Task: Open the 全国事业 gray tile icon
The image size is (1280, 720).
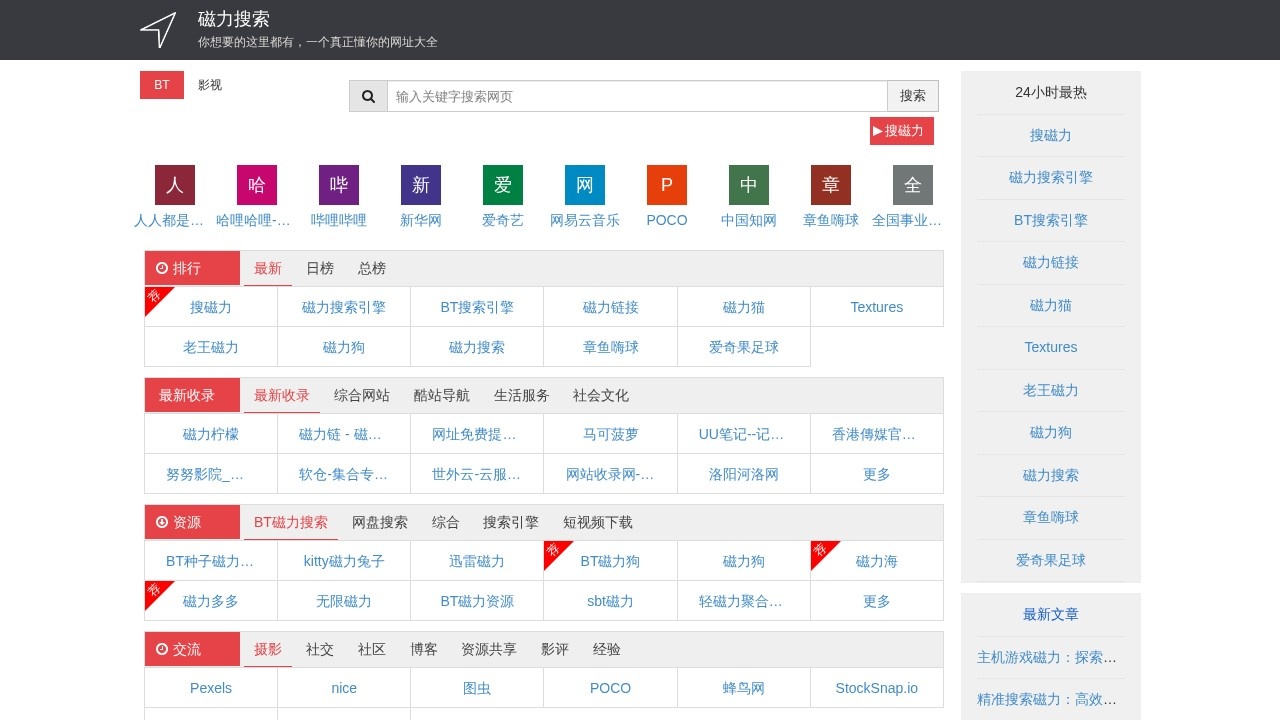Action: (913, 185)
